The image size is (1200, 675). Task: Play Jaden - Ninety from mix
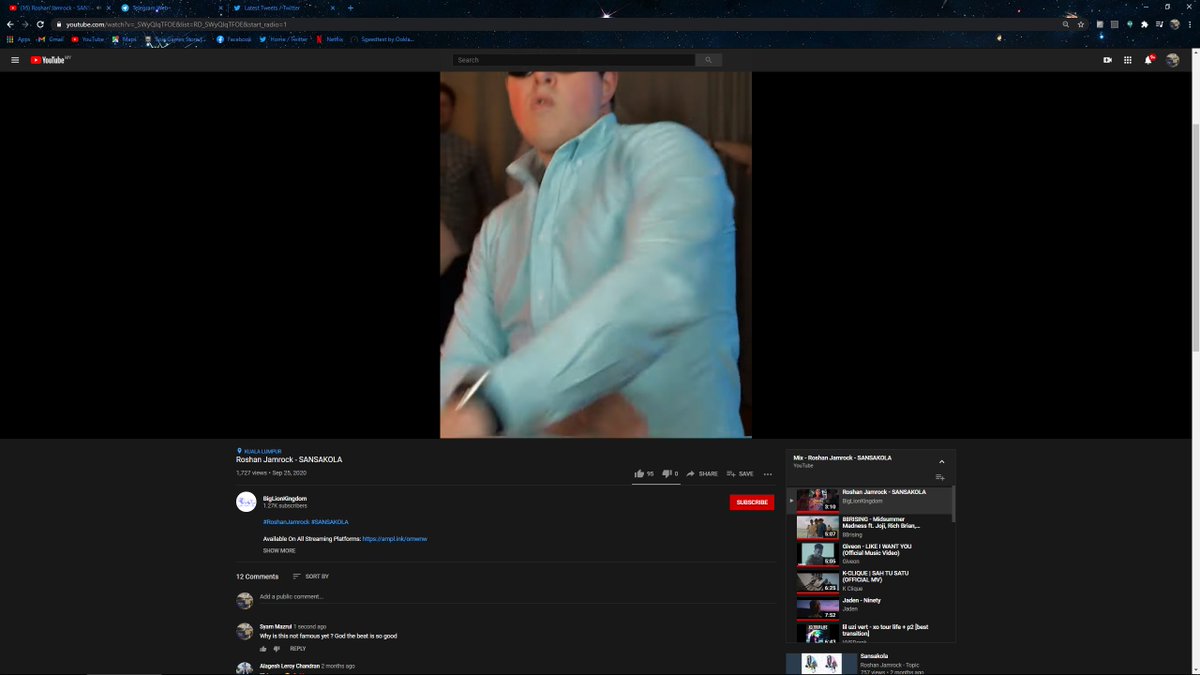[868, 607]
